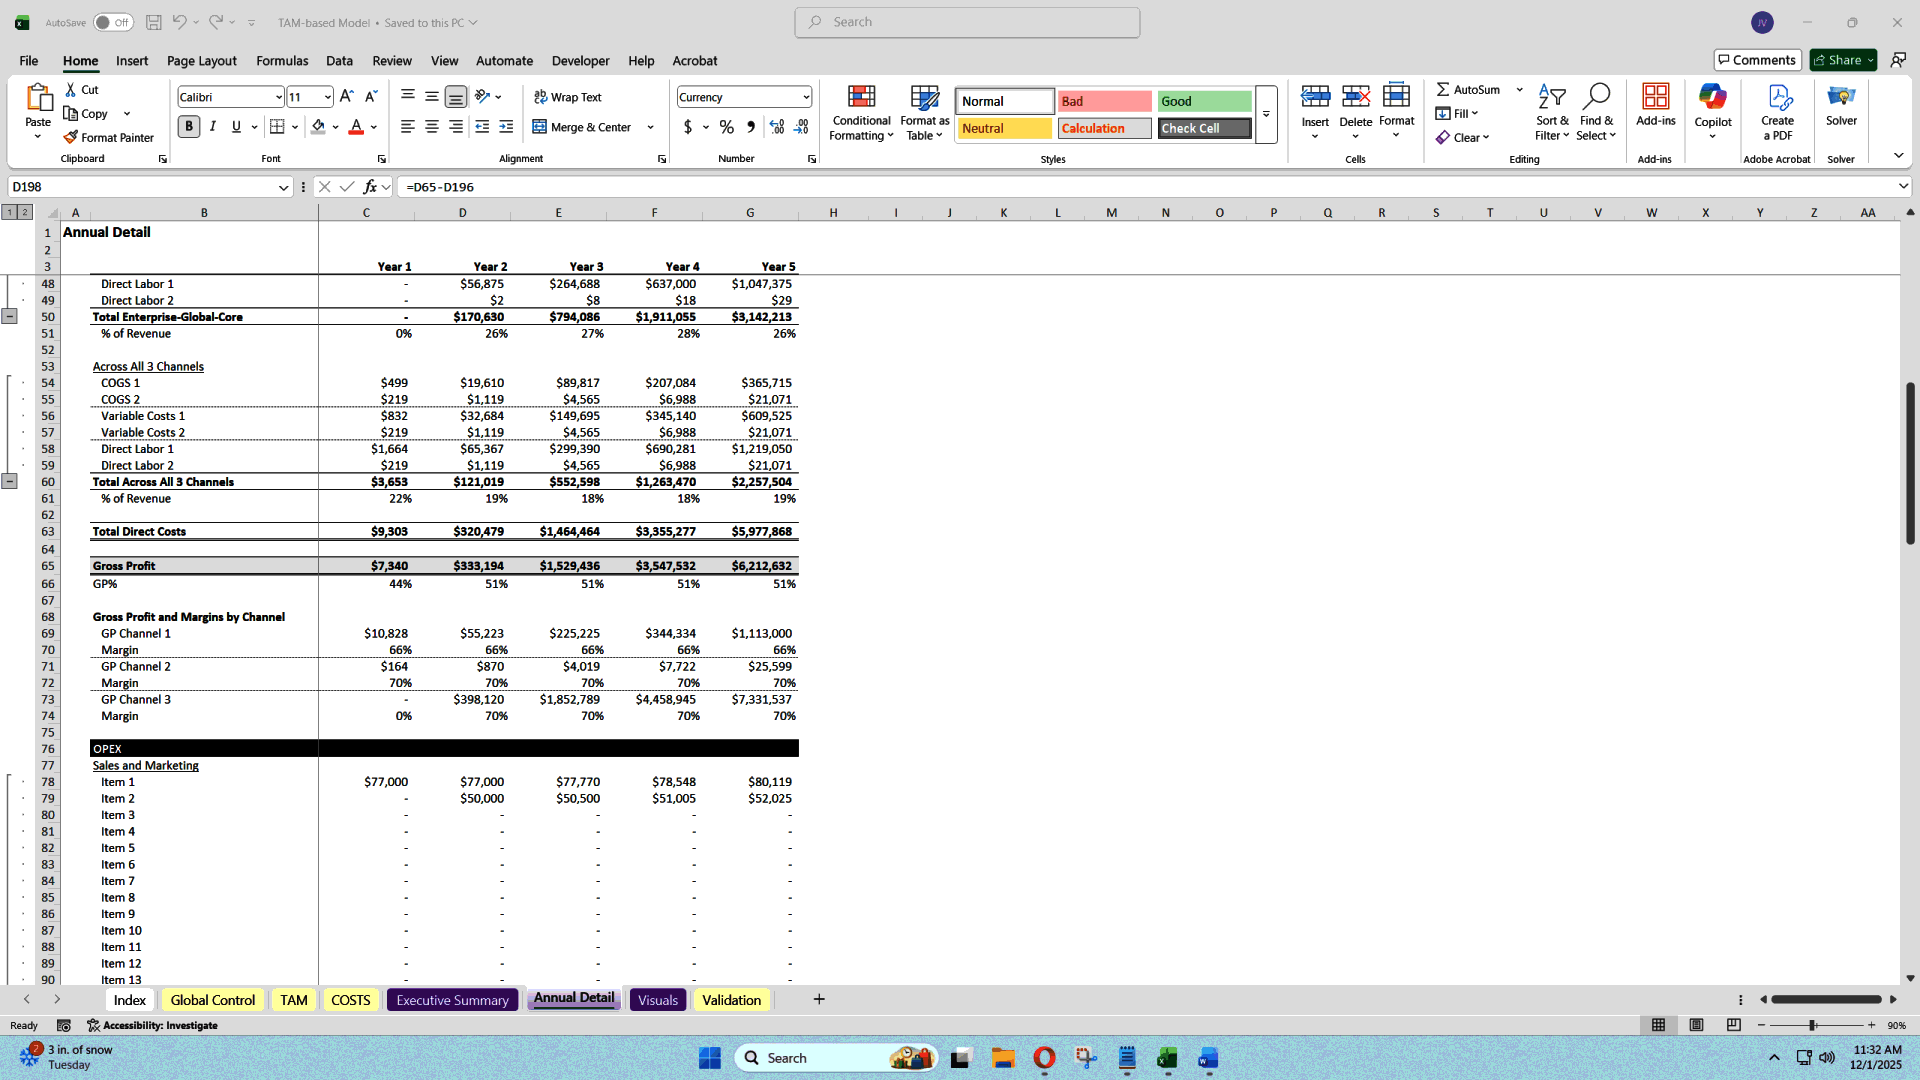Select the Sort & Filter tool
The width and height of the screenshot is (1920, 1080).
coord(1551,112)
